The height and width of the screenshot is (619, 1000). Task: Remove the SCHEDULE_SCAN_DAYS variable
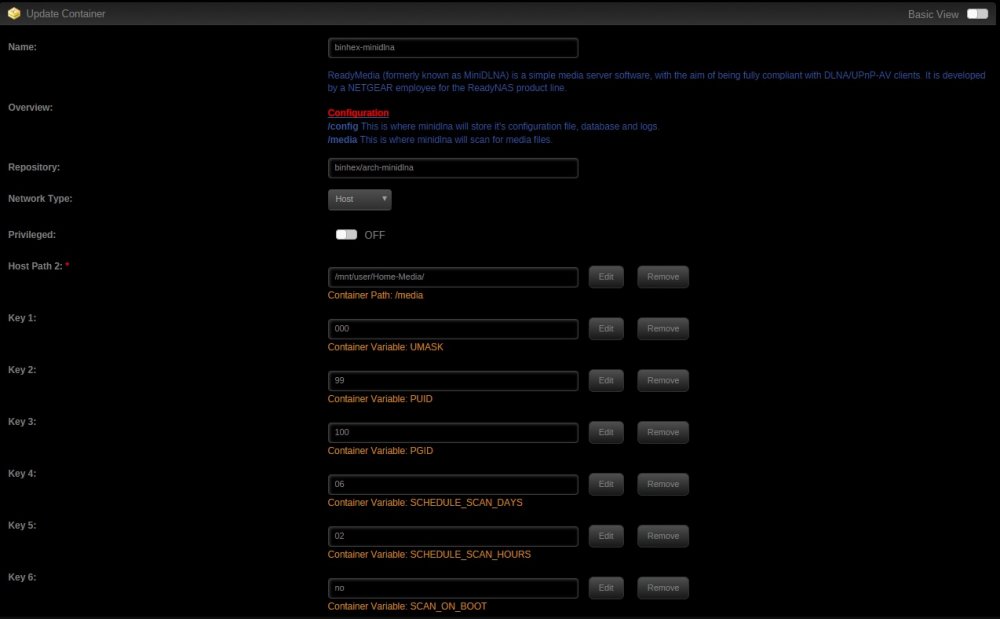(663, 484)
